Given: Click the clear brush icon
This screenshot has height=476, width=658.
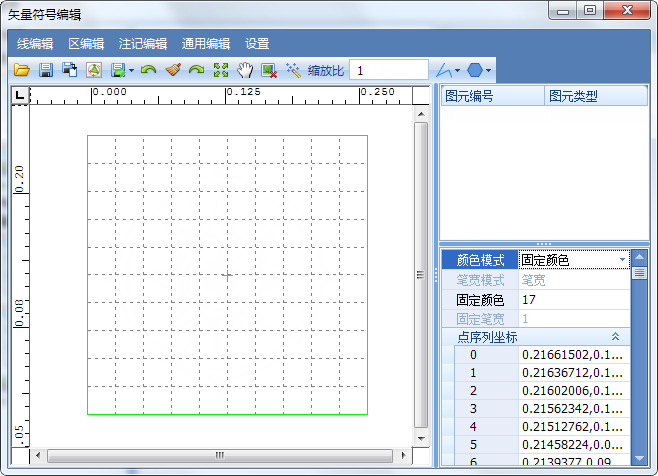Looking at the screenshot, I should 173,71.
